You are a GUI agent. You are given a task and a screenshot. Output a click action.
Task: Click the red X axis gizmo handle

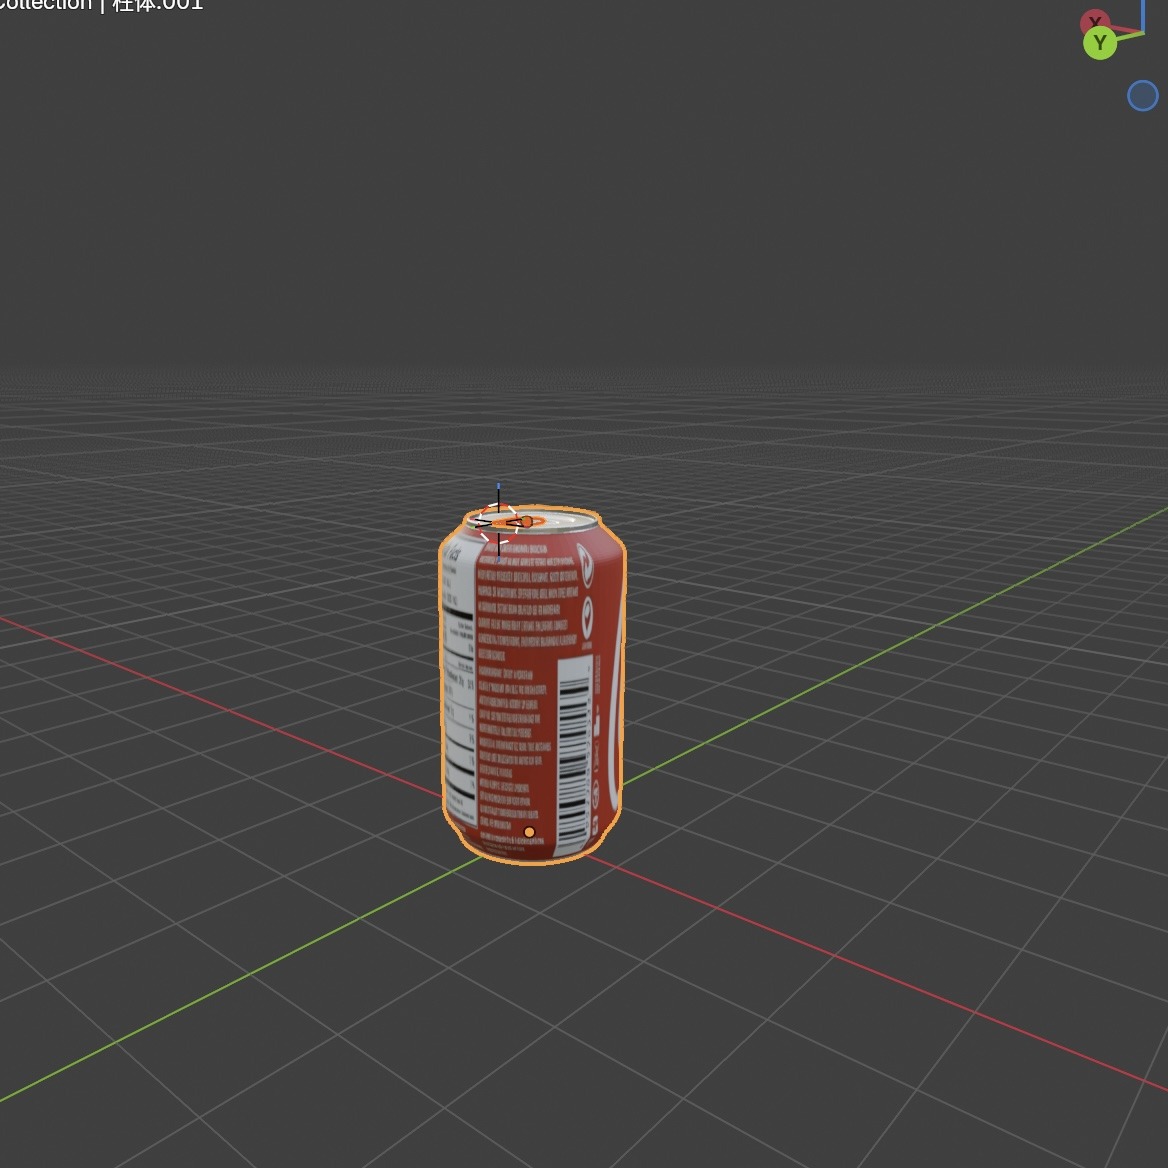(x=1094, y=20)
